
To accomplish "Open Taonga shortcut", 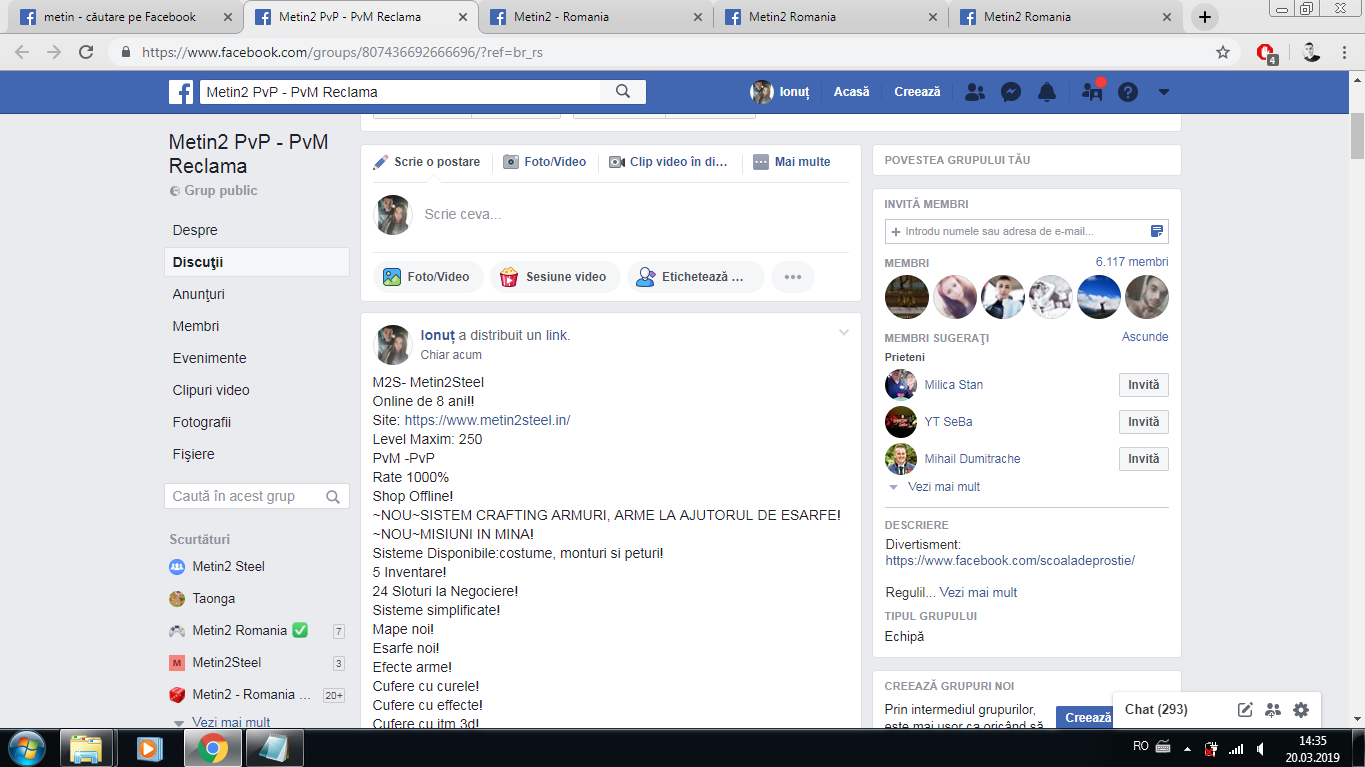I will click(213, 598).
